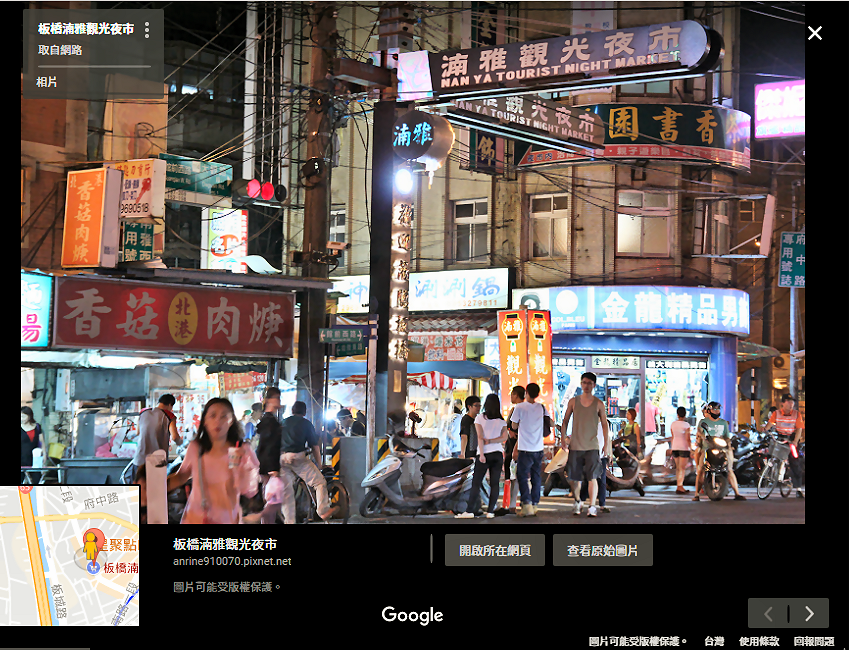The width and height of the screenshot is (849, 650).
Task: Click the 回報問題 report link
Action: (x=814, y=641)
